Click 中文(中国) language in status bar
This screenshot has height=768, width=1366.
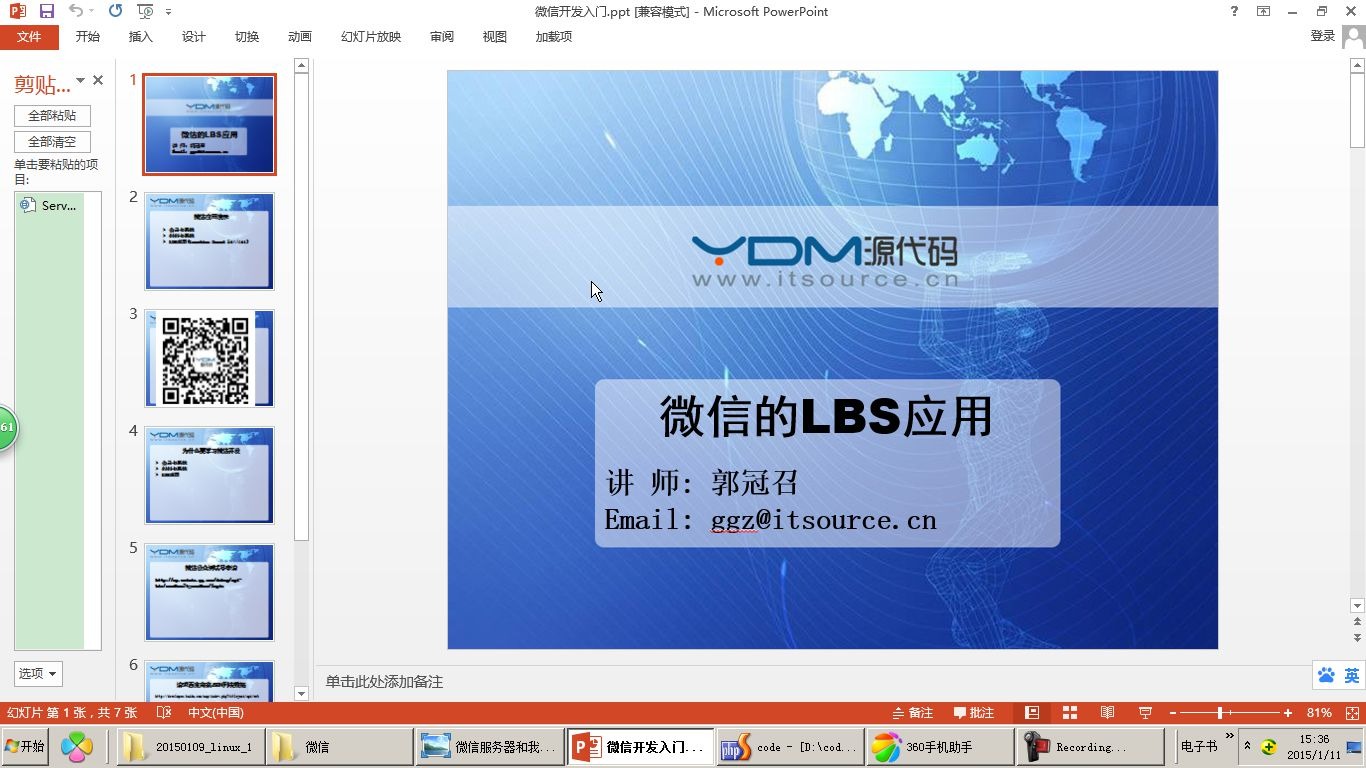pyautogui.click(x=216, y=713)
